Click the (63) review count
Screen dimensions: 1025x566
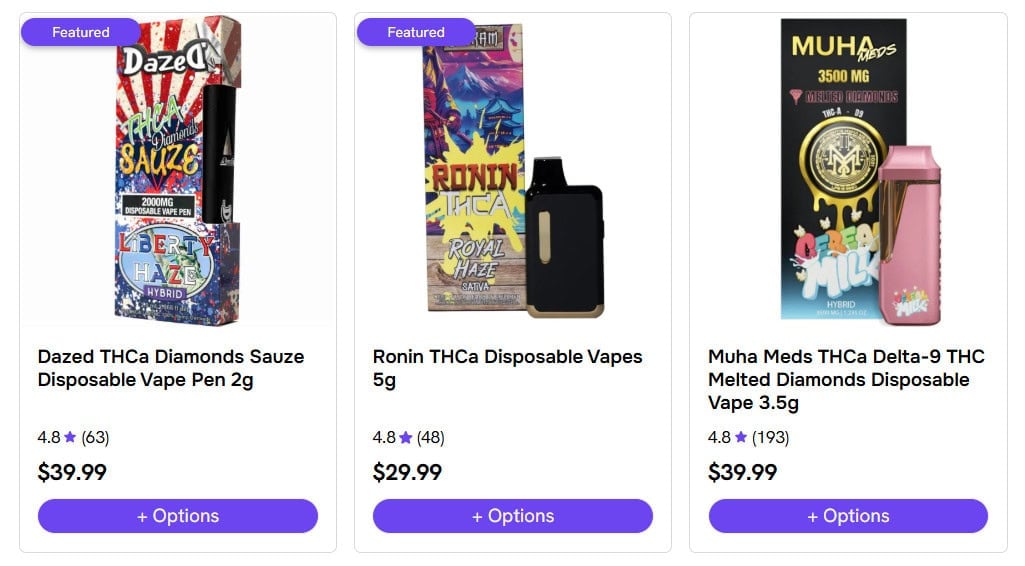(x=95, y=438)
